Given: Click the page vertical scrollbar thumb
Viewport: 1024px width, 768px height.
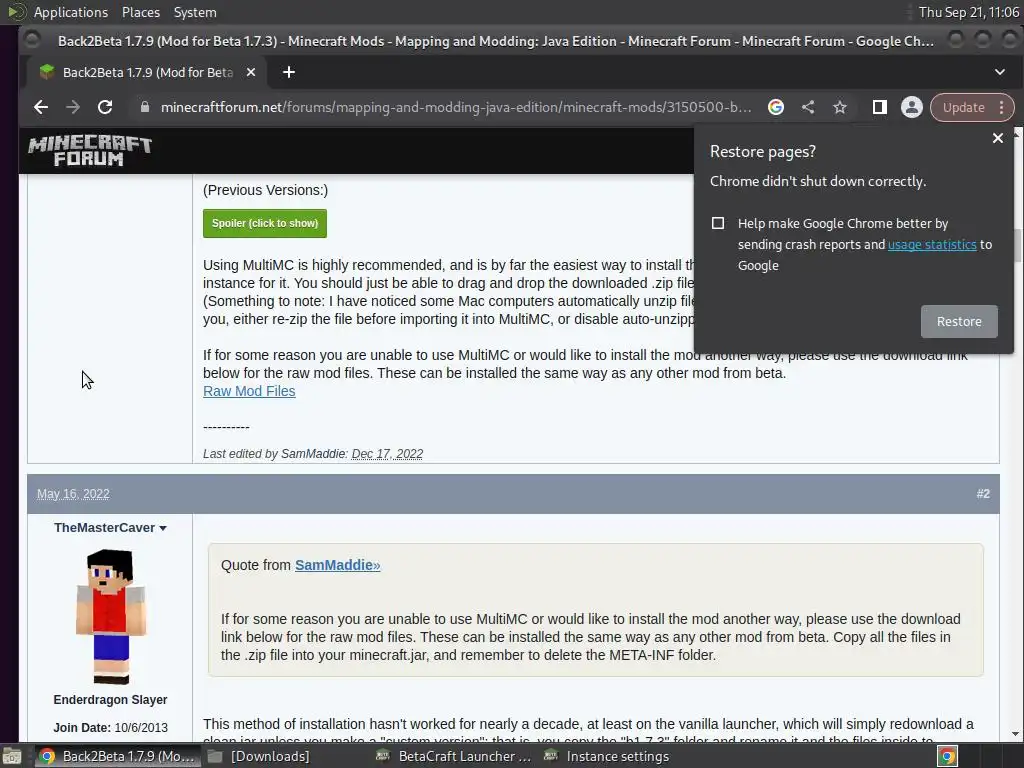Looking at the screenshot, I should click(1017, 246).
